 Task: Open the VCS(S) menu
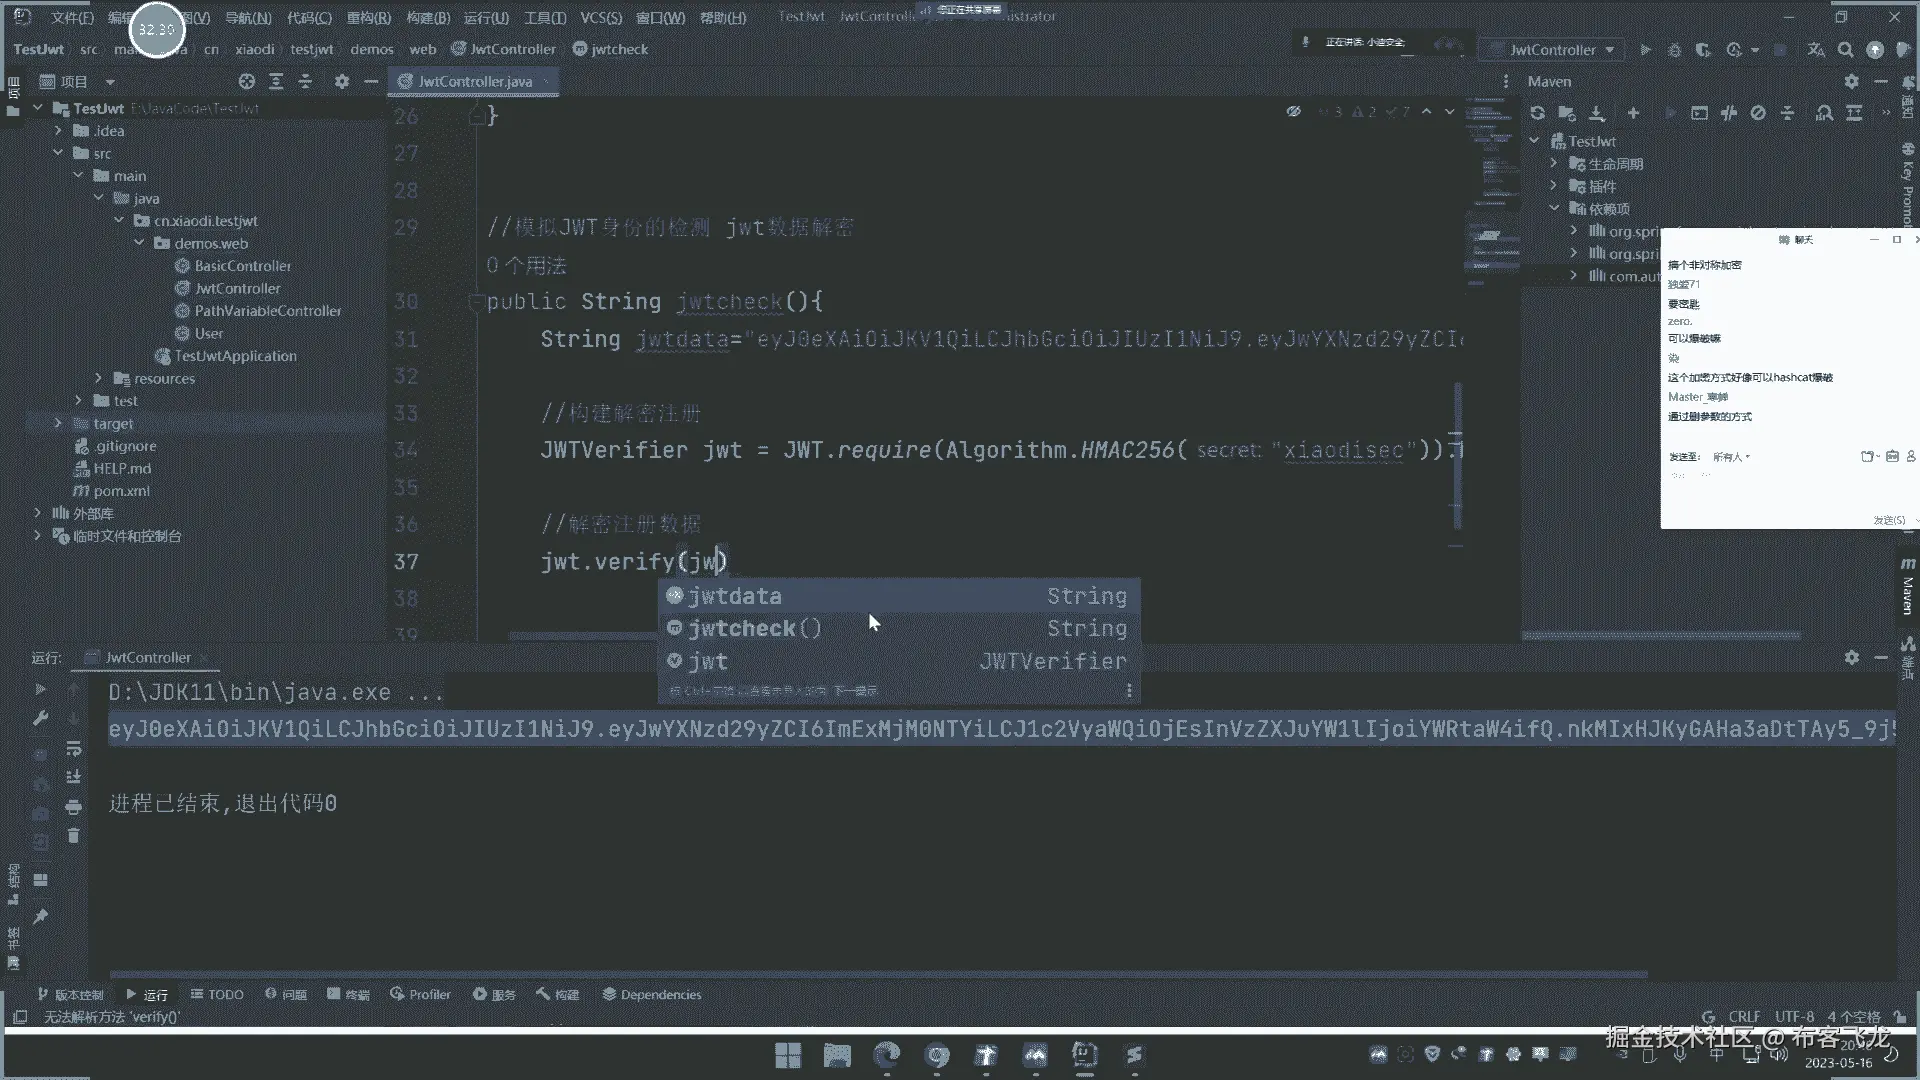tap(600, 18)
